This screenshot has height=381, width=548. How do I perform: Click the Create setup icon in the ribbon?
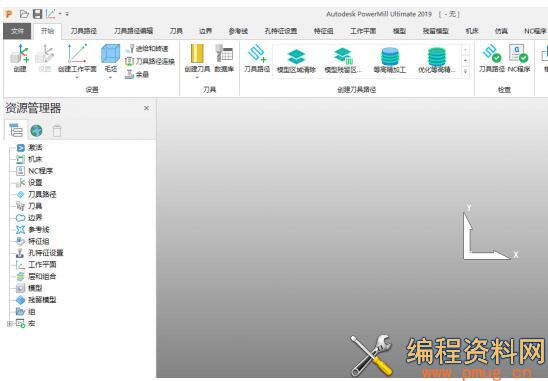point(20,55)
